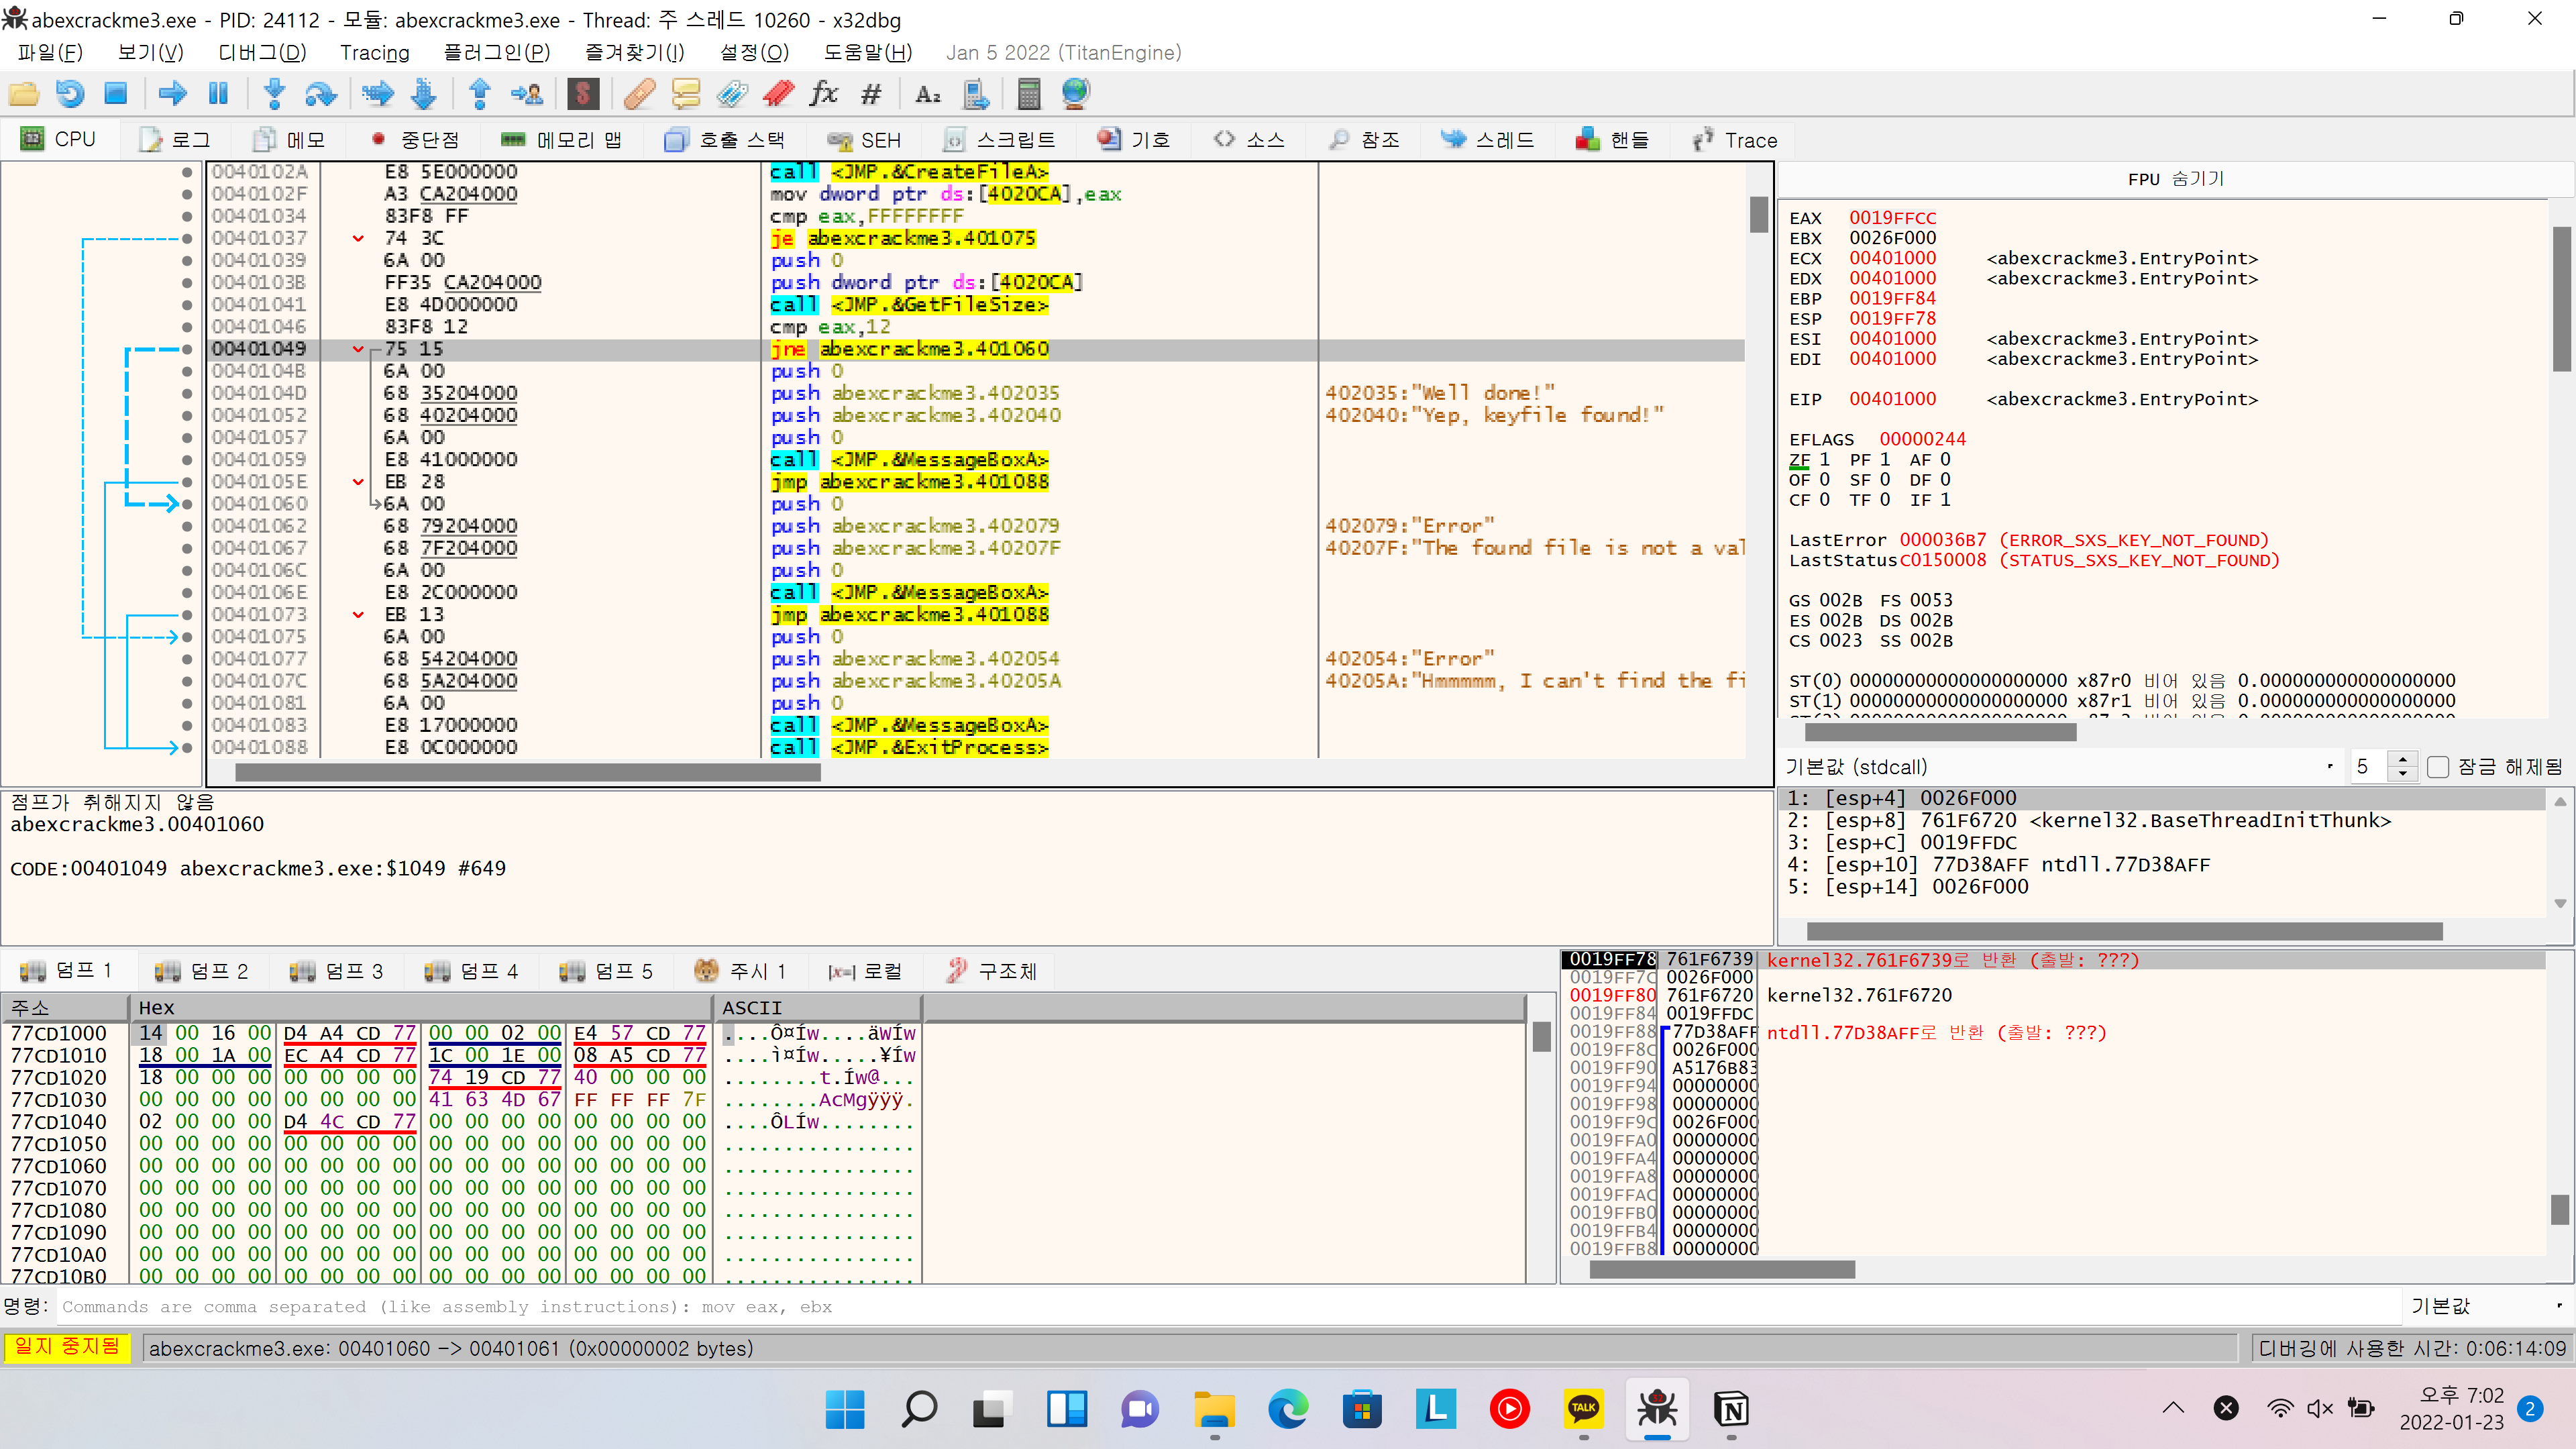Click the Run to user code icon

[x=527, y=94]
